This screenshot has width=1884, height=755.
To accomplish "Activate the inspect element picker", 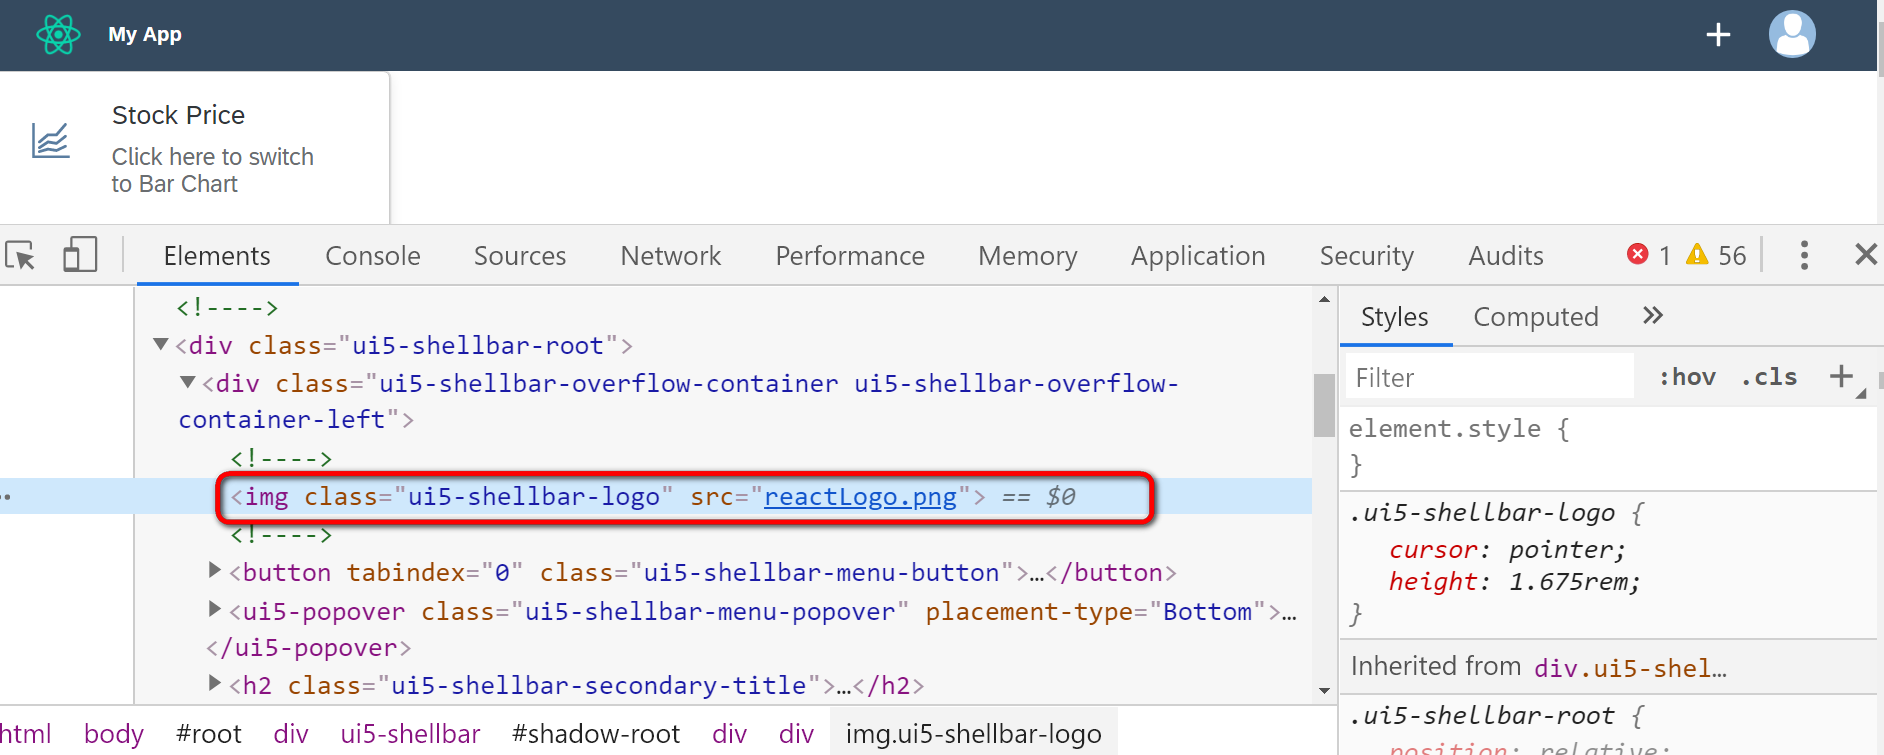I will [21, 256].
